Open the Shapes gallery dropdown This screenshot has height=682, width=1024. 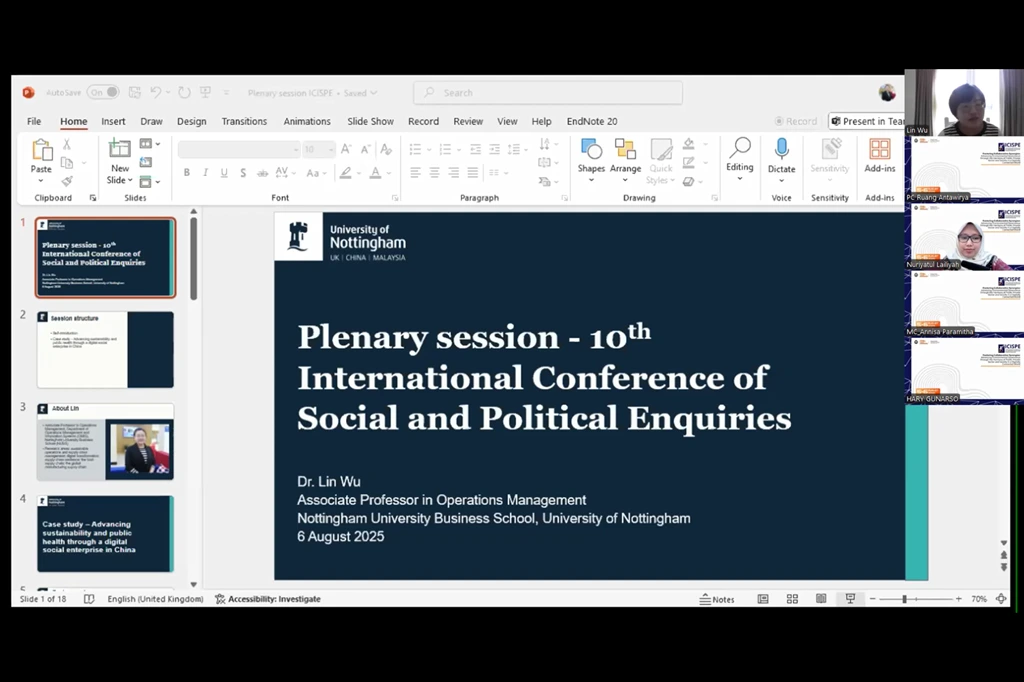(591, 169)
